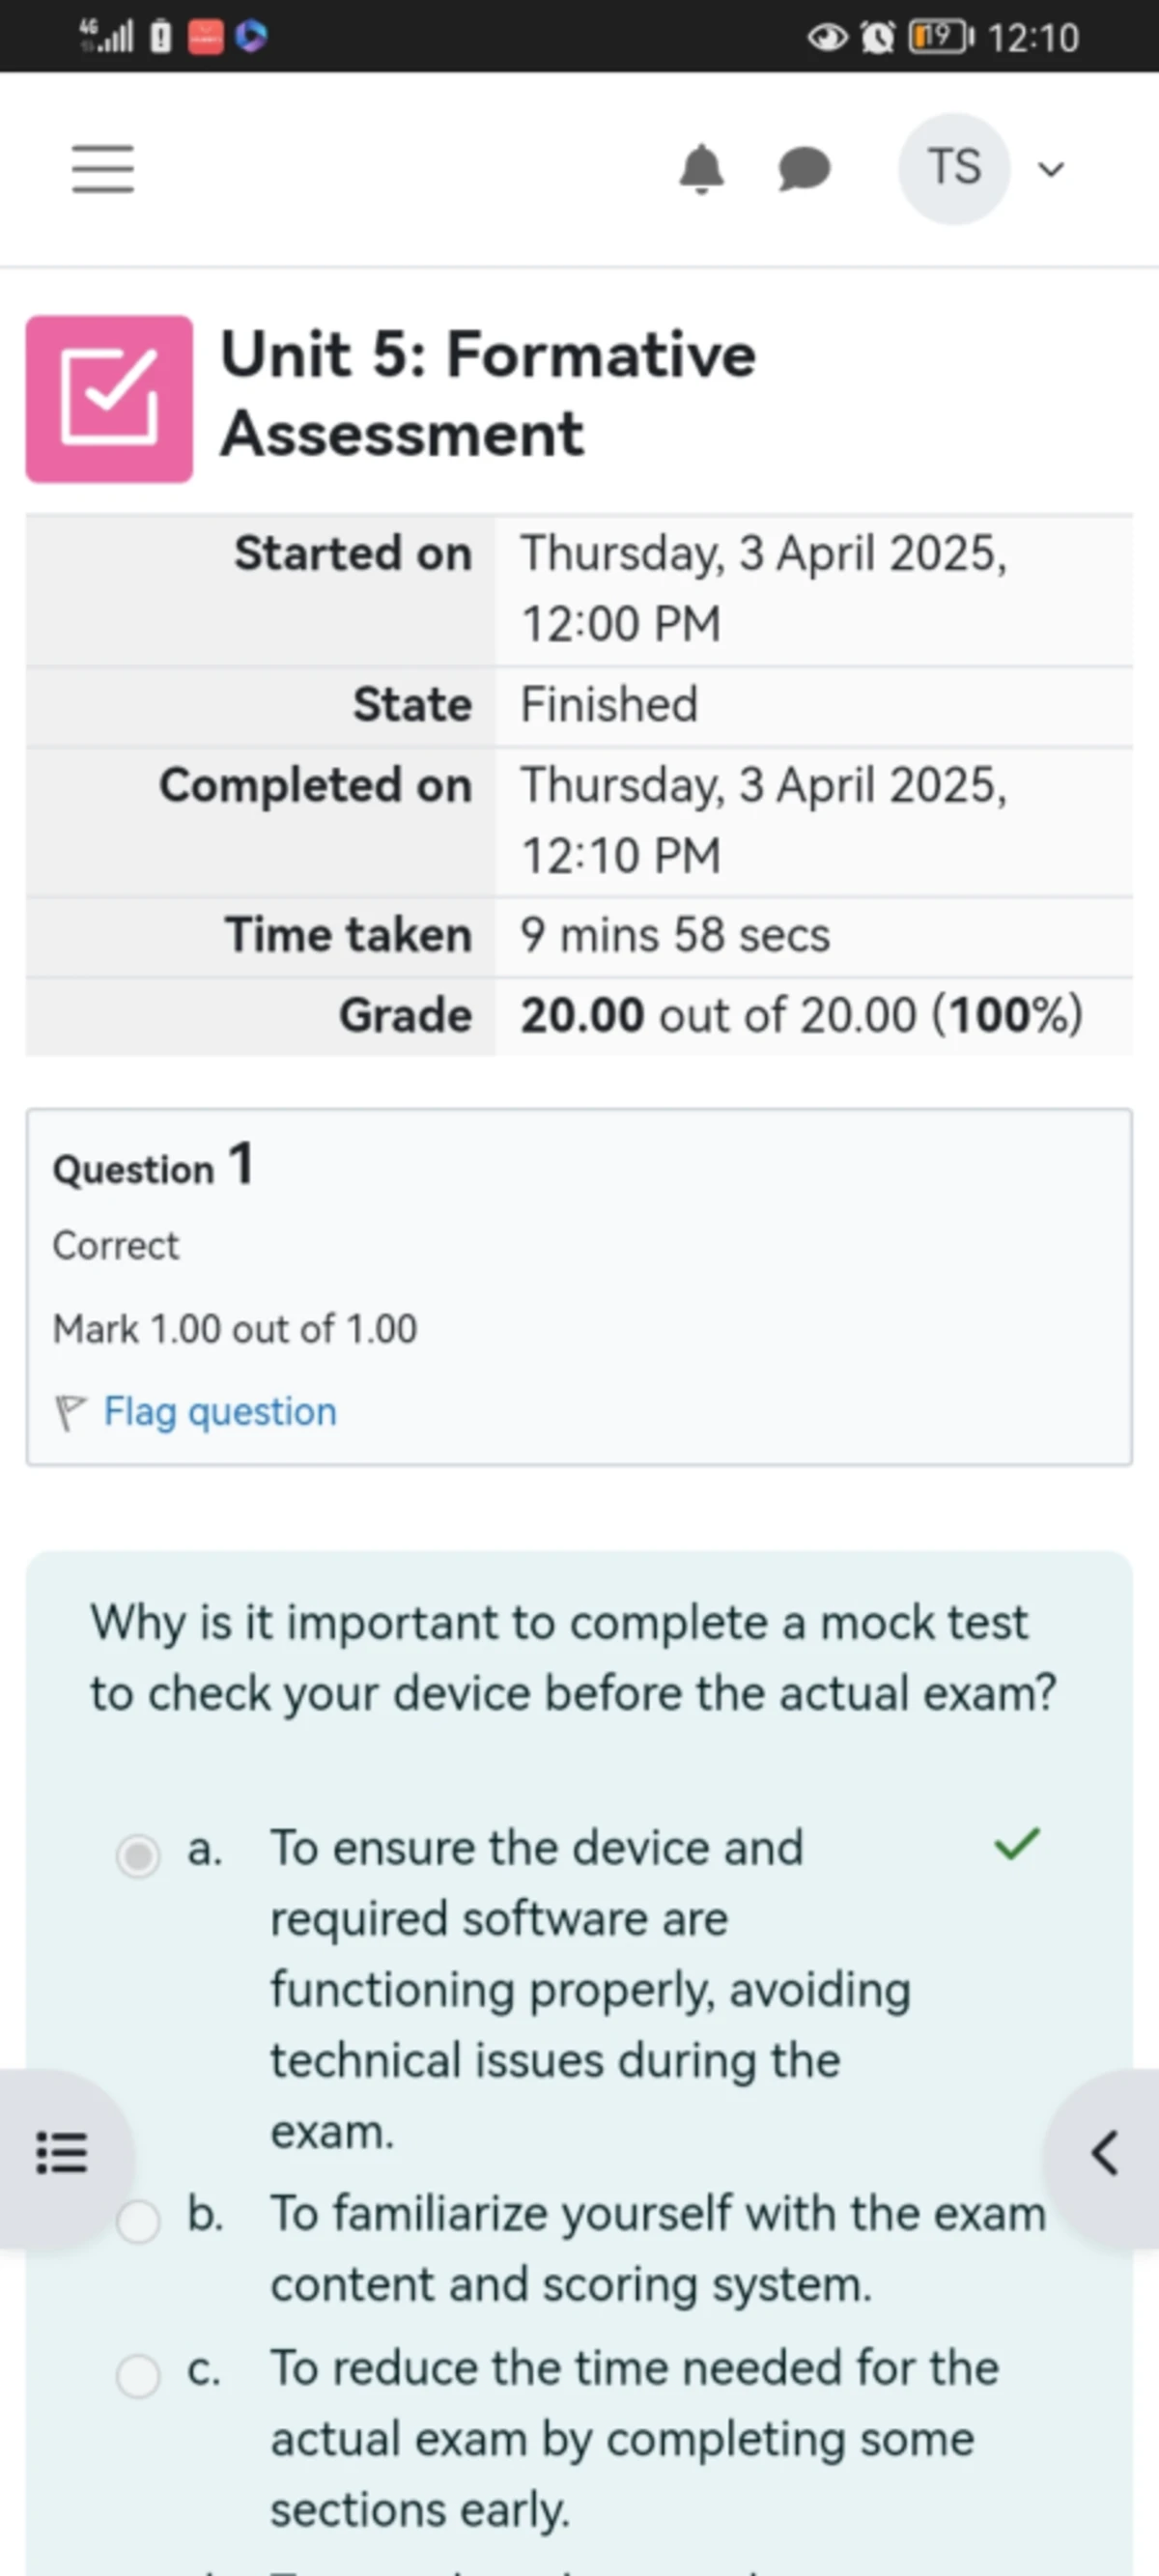Open the notifications bell

coord(701,168)
